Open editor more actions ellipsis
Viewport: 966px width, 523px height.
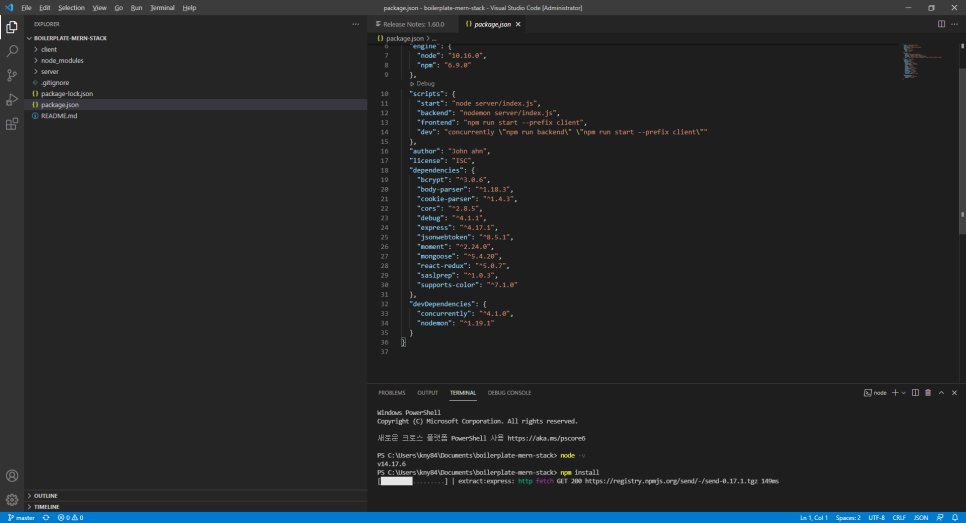pyautogui.click(x=954, y=24)
